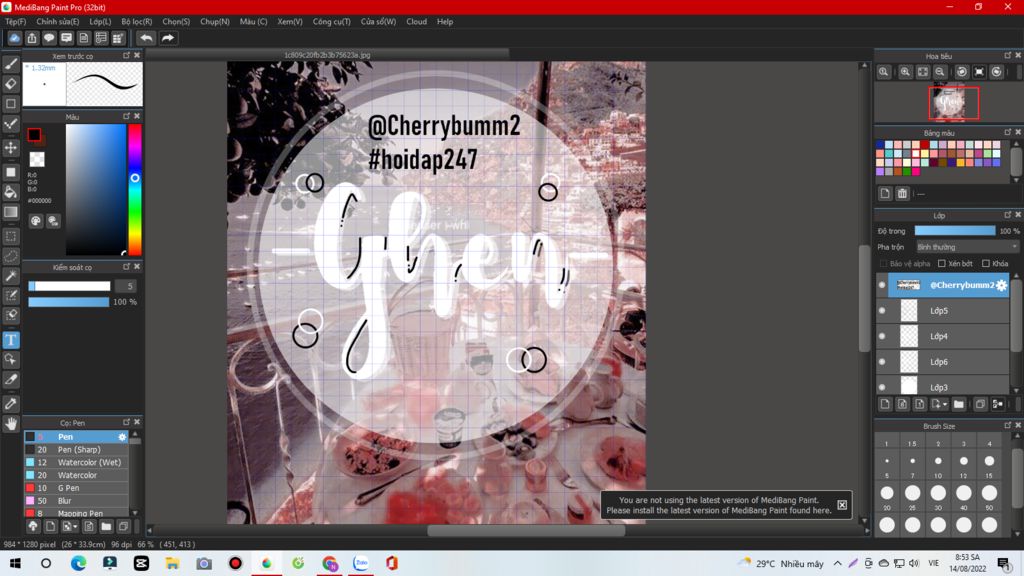Hide the Lớp3 layer
1024x576 pixels.
point(882,387)
